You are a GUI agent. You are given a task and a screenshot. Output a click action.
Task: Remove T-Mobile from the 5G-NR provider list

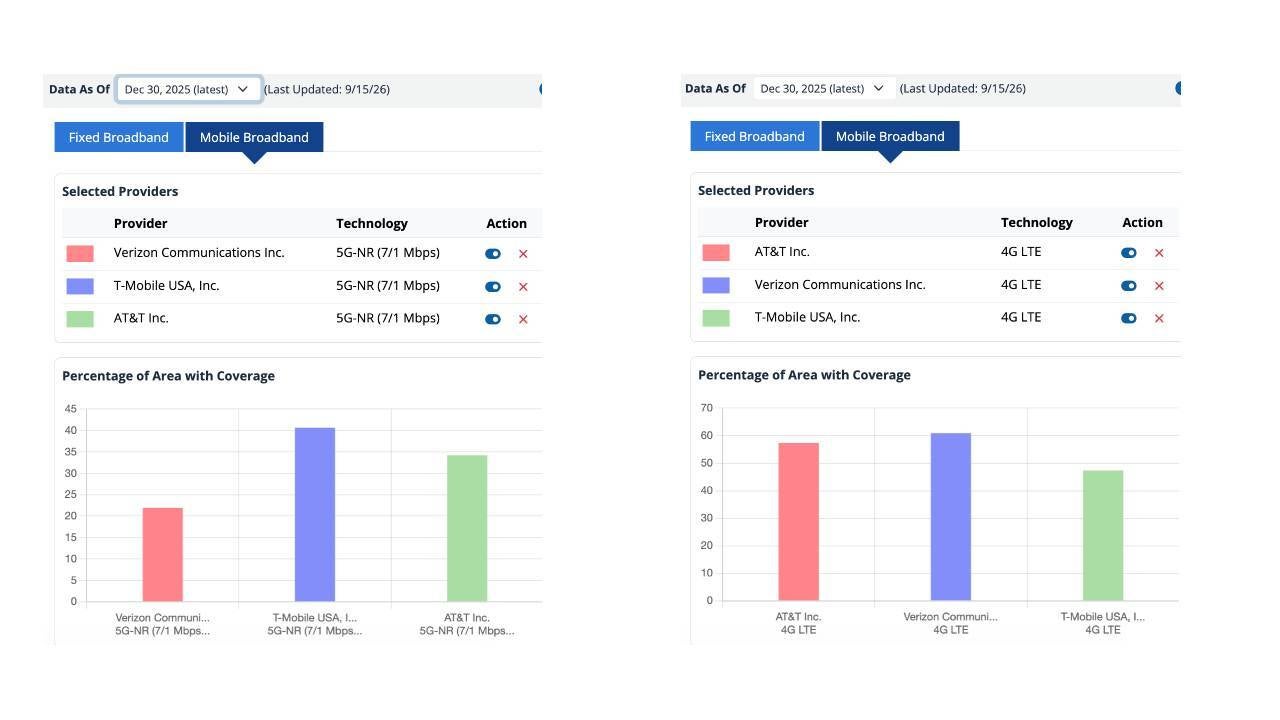(x=523, y=287)
